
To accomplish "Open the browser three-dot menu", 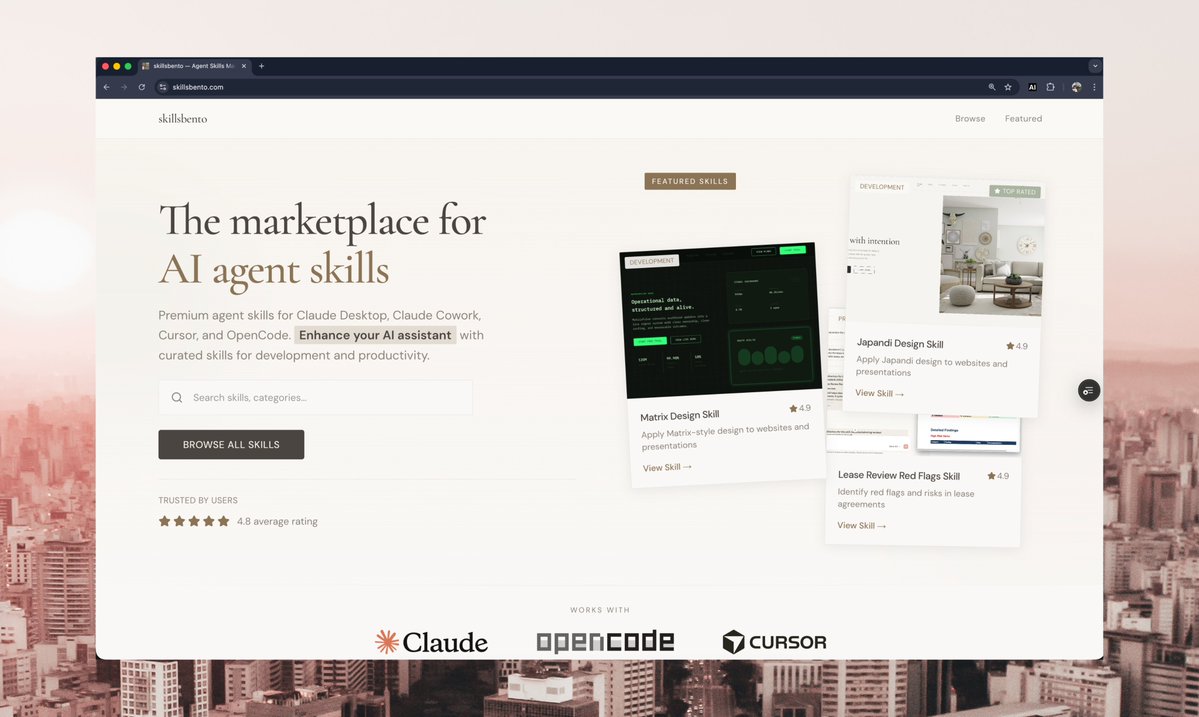I will pyautogui.click(x=1093, y=87).
